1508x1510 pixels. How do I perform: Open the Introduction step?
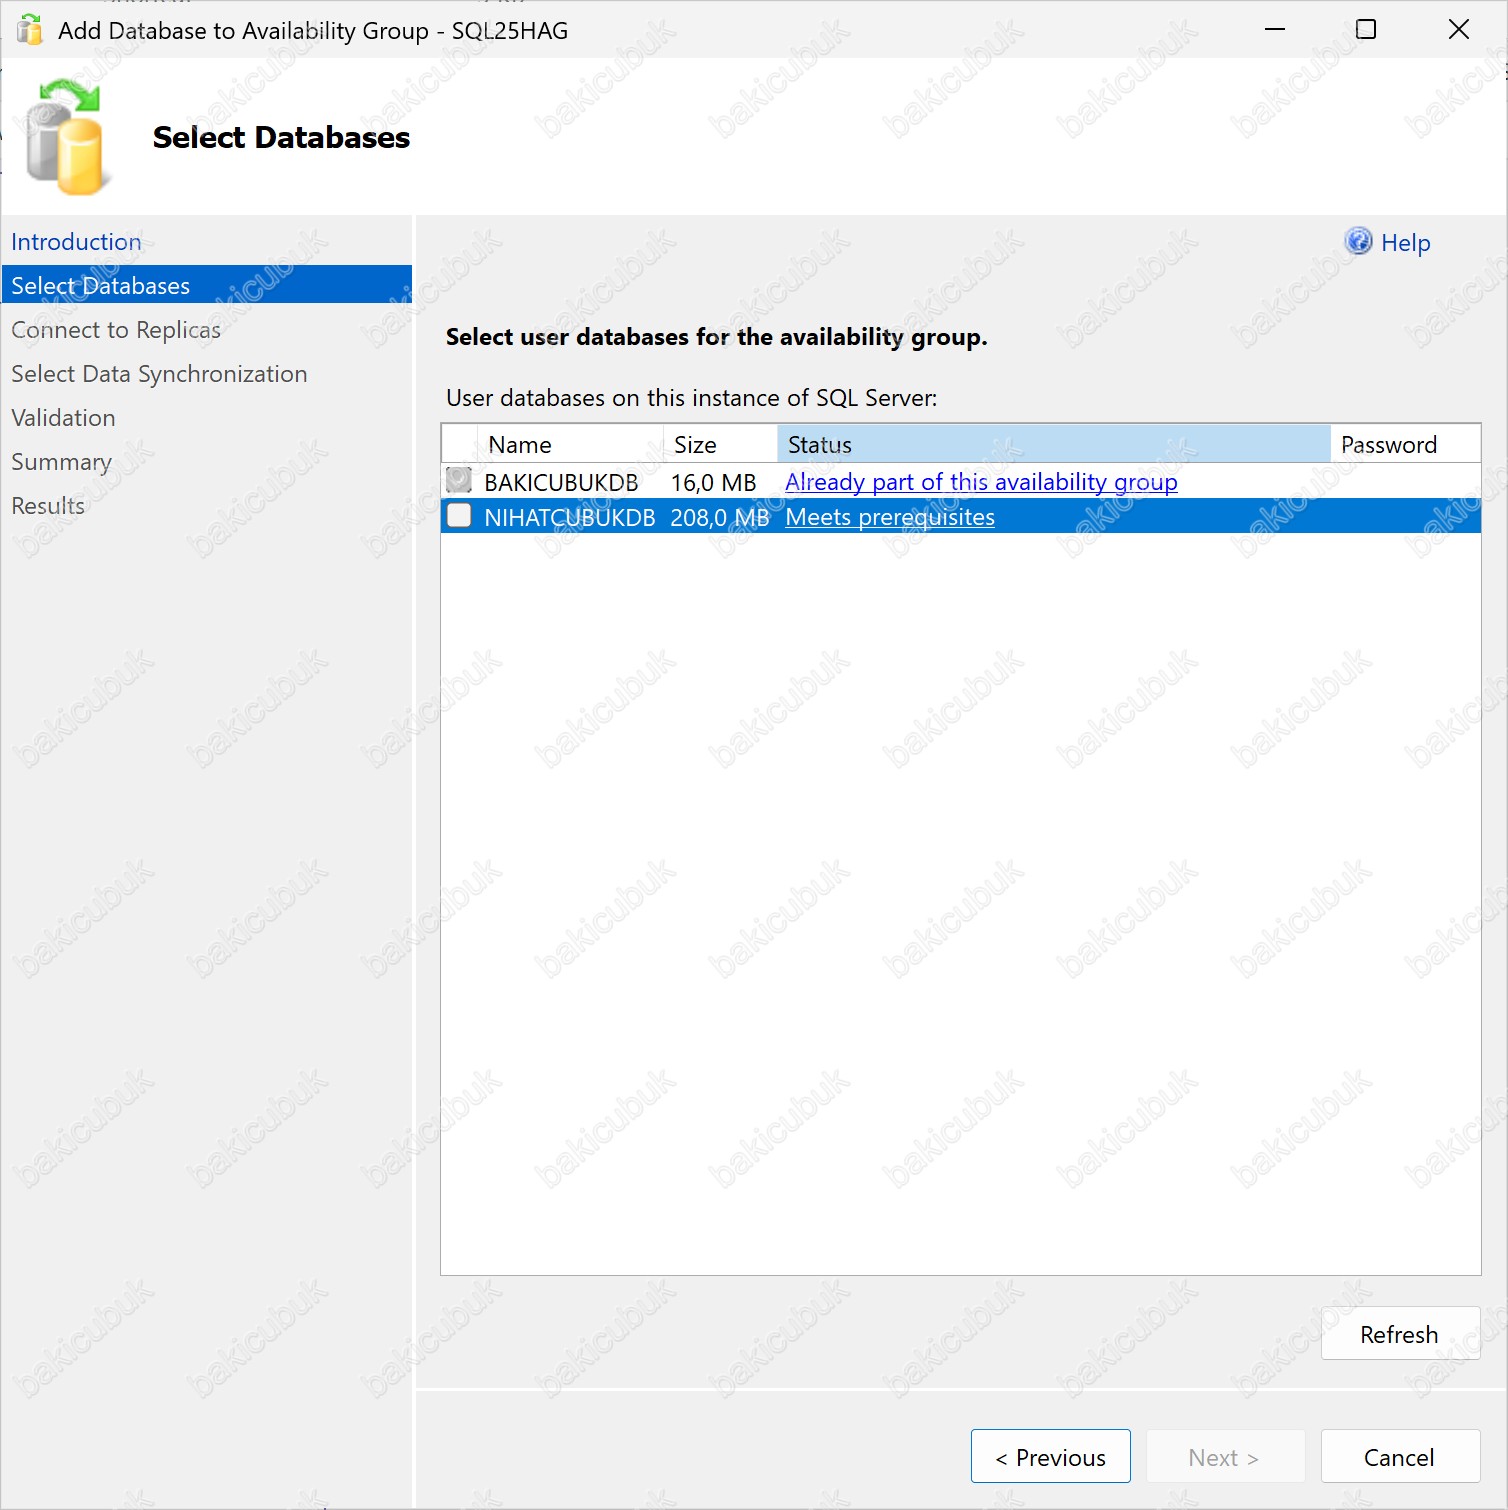click(76, 242)
